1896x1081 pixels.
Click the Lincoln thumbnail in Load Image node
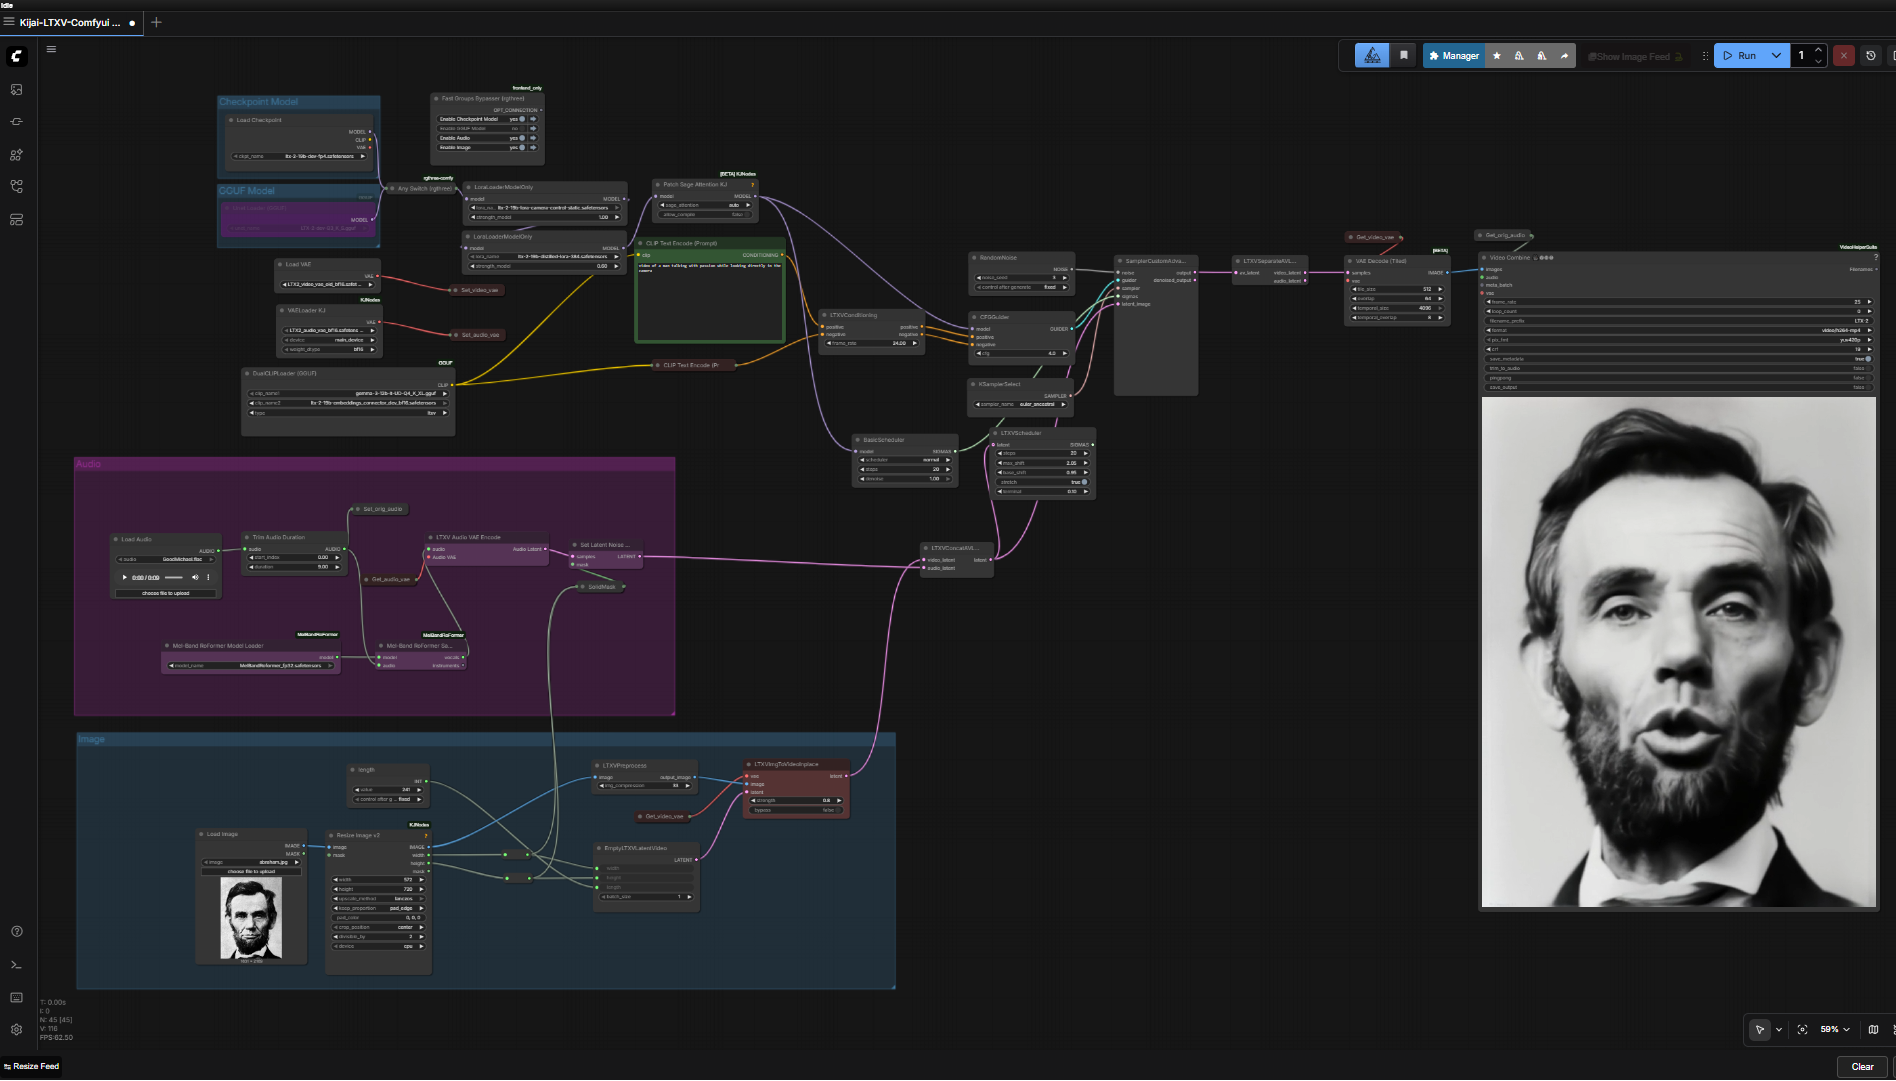pyautogui.click(x=251, y=919)
